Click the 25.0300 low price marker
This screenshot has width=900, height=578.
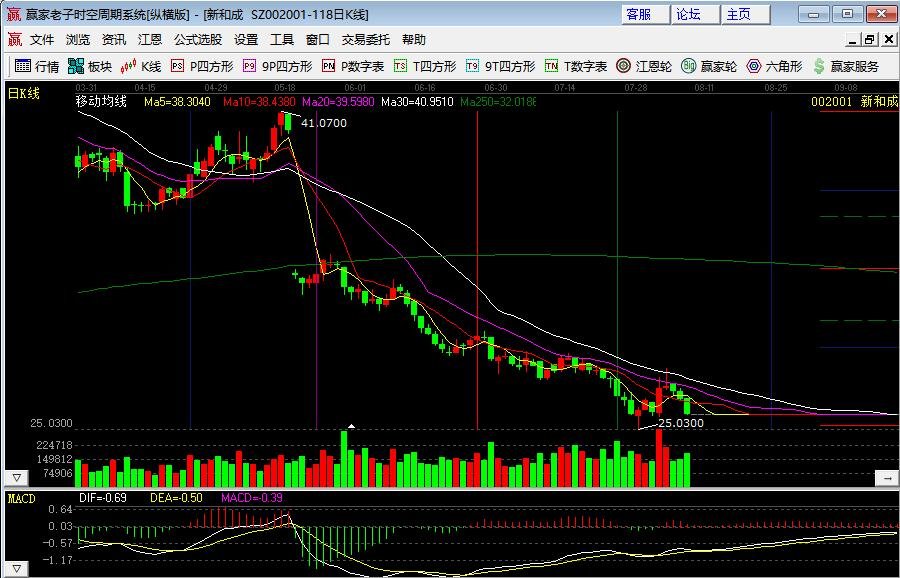point(681,423)
